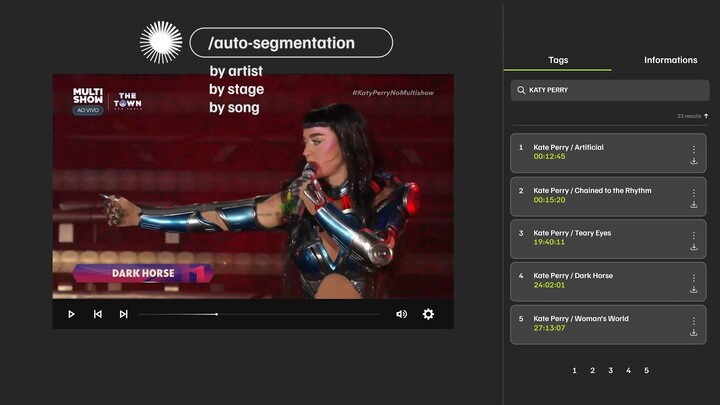
Task: Open options menu for Dark Horse
Action: (694, 278)
